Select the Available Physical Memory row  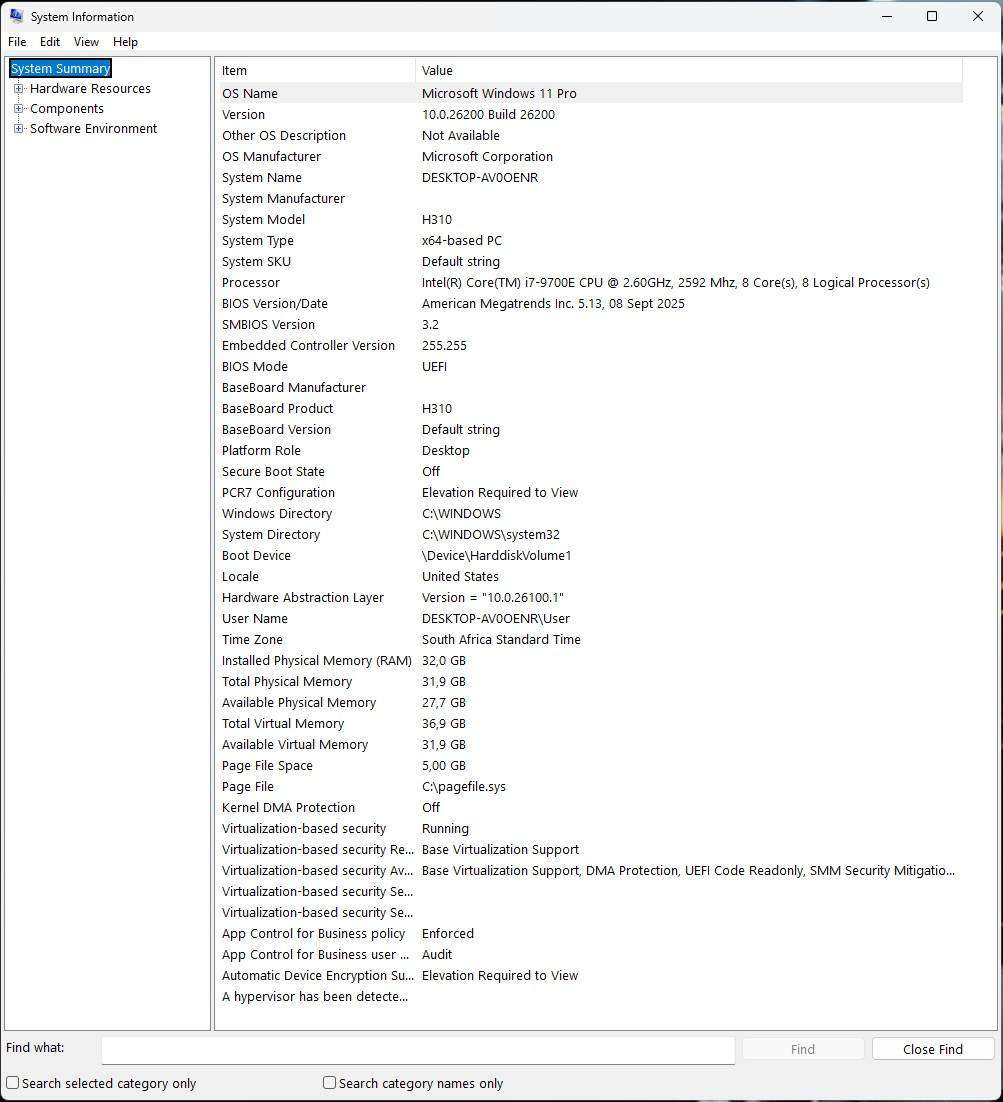590,703
